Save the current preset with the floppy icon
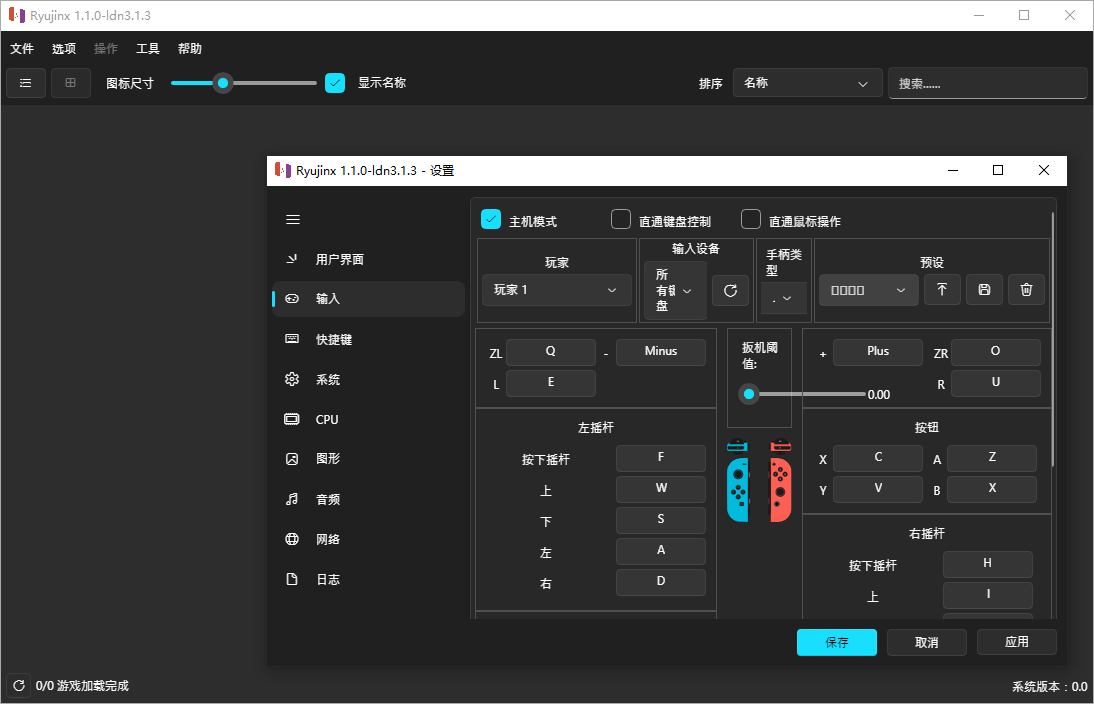1094x704 pixels. (983, 289)
